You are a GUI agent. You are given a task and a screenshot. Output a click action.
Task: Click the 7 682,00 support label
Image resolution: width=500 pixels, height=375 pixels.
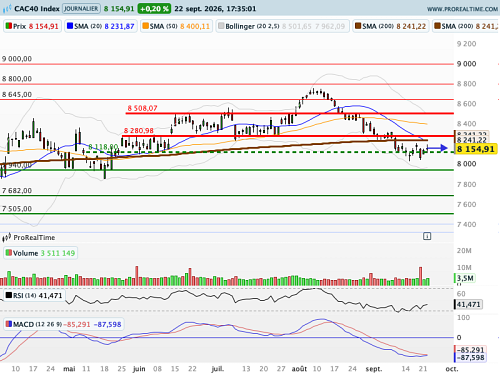click(17, 191)
